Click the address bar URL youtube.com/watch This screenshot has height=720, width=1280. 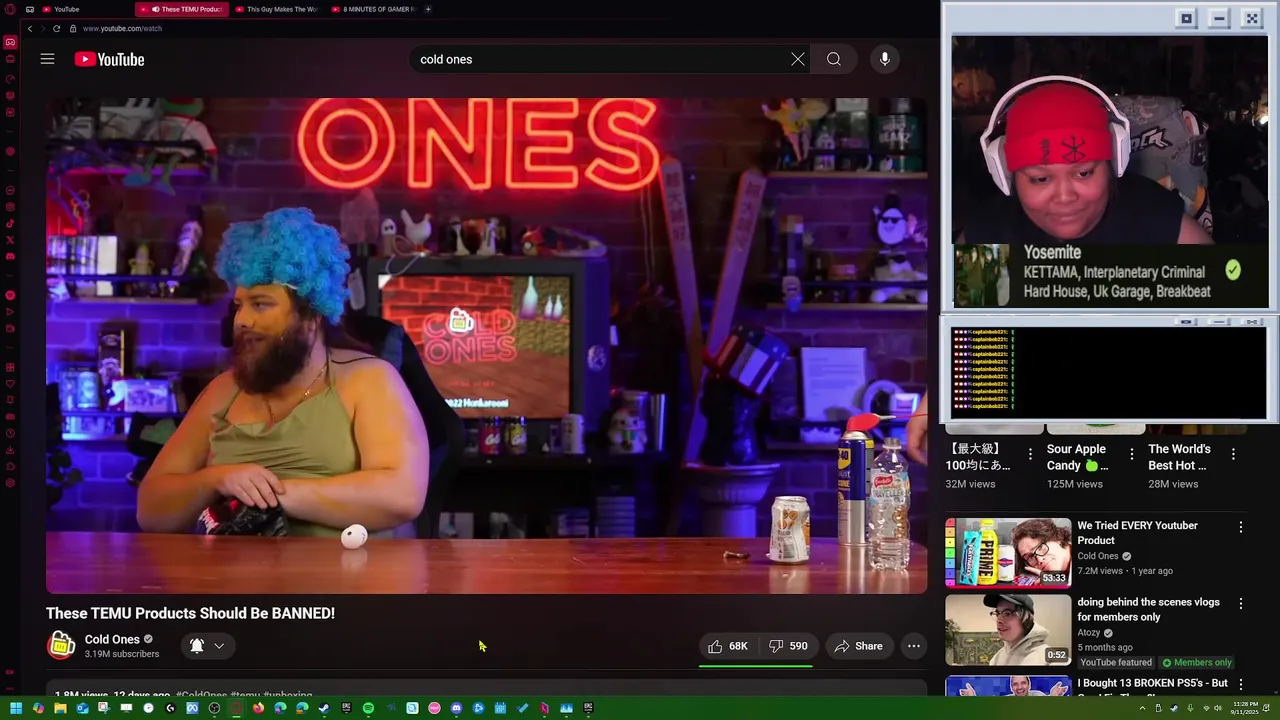click(122, 28)
